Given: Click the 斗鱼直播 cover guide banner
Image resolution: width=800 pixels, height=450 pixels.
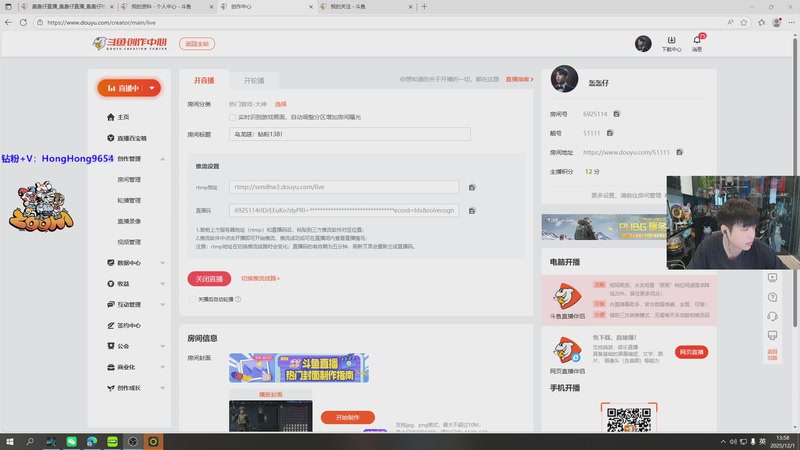Looking at the screenshot, I should 298,368.
